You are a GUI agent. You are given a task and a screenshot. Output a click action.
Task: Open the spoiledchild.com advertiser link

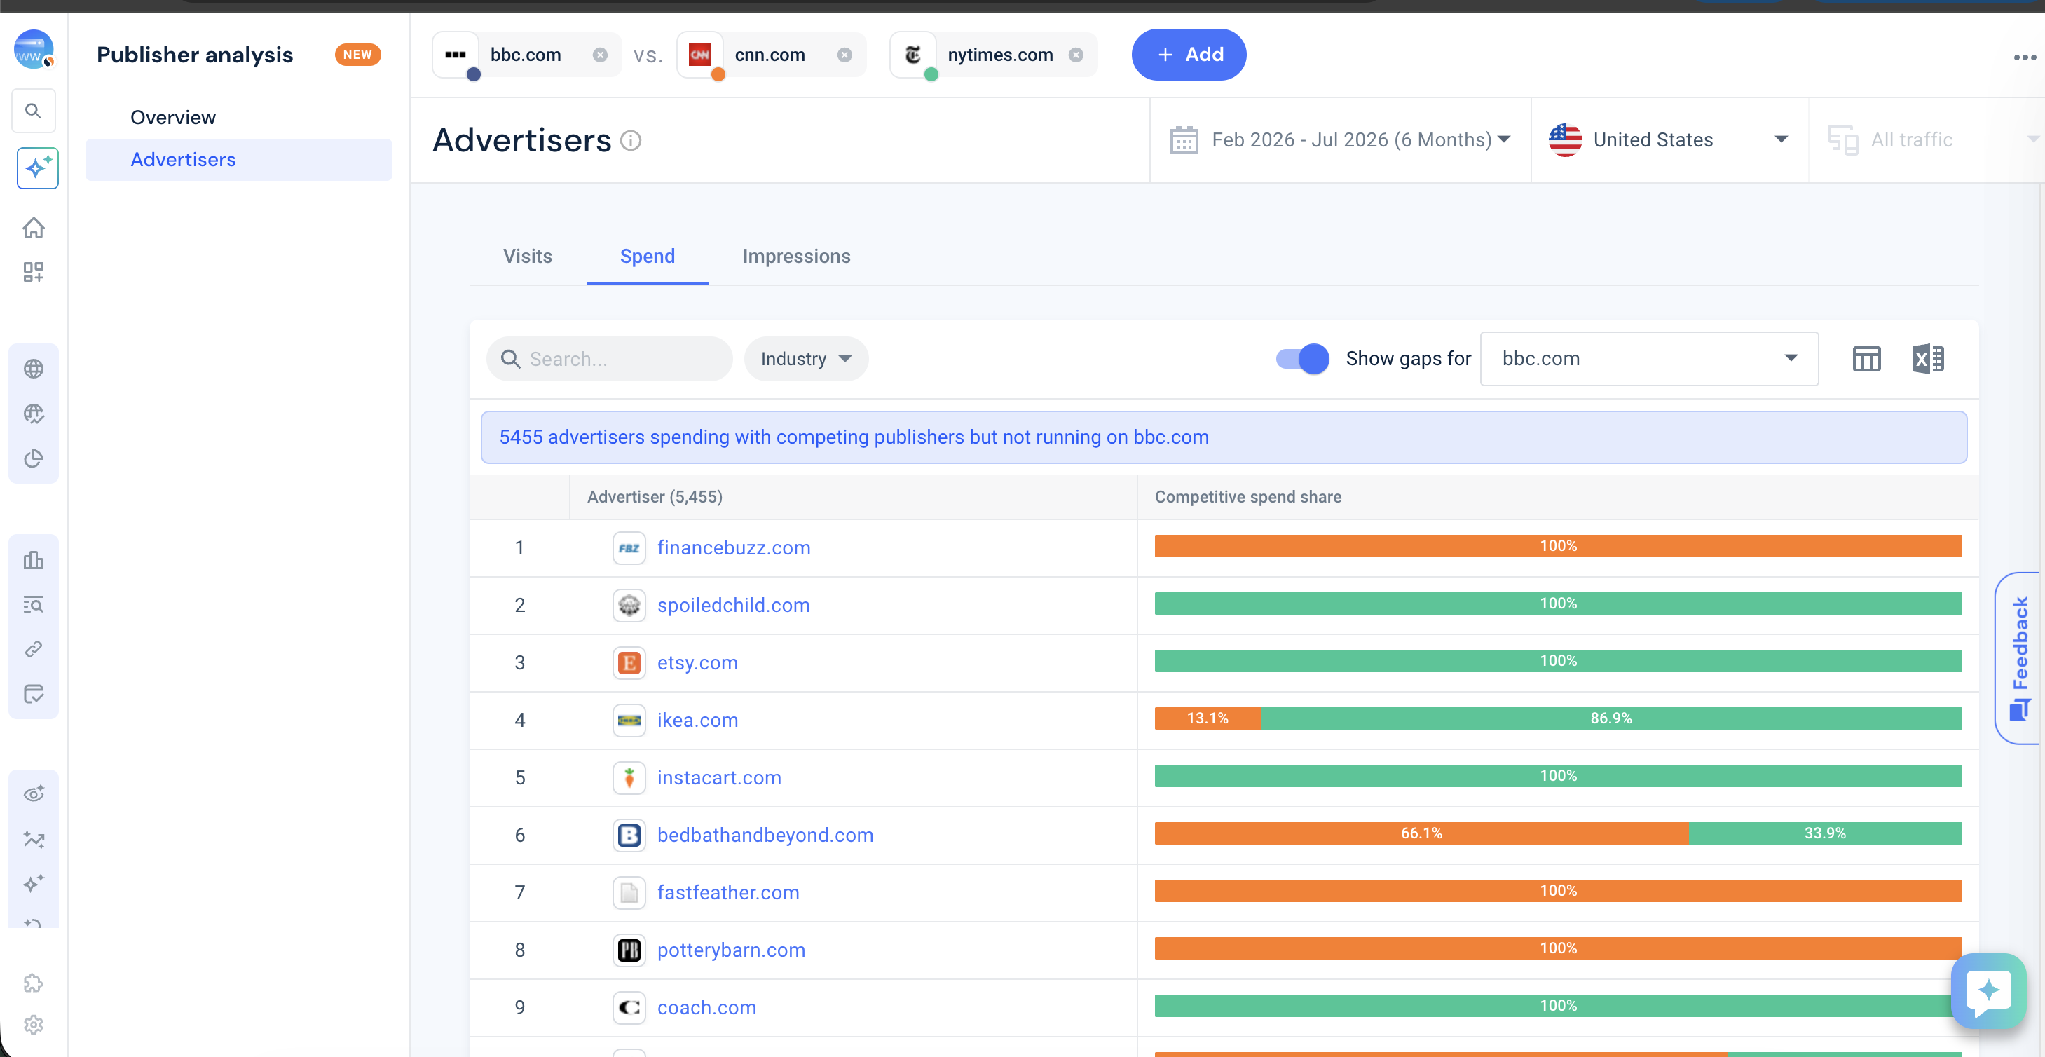(734, 606)
